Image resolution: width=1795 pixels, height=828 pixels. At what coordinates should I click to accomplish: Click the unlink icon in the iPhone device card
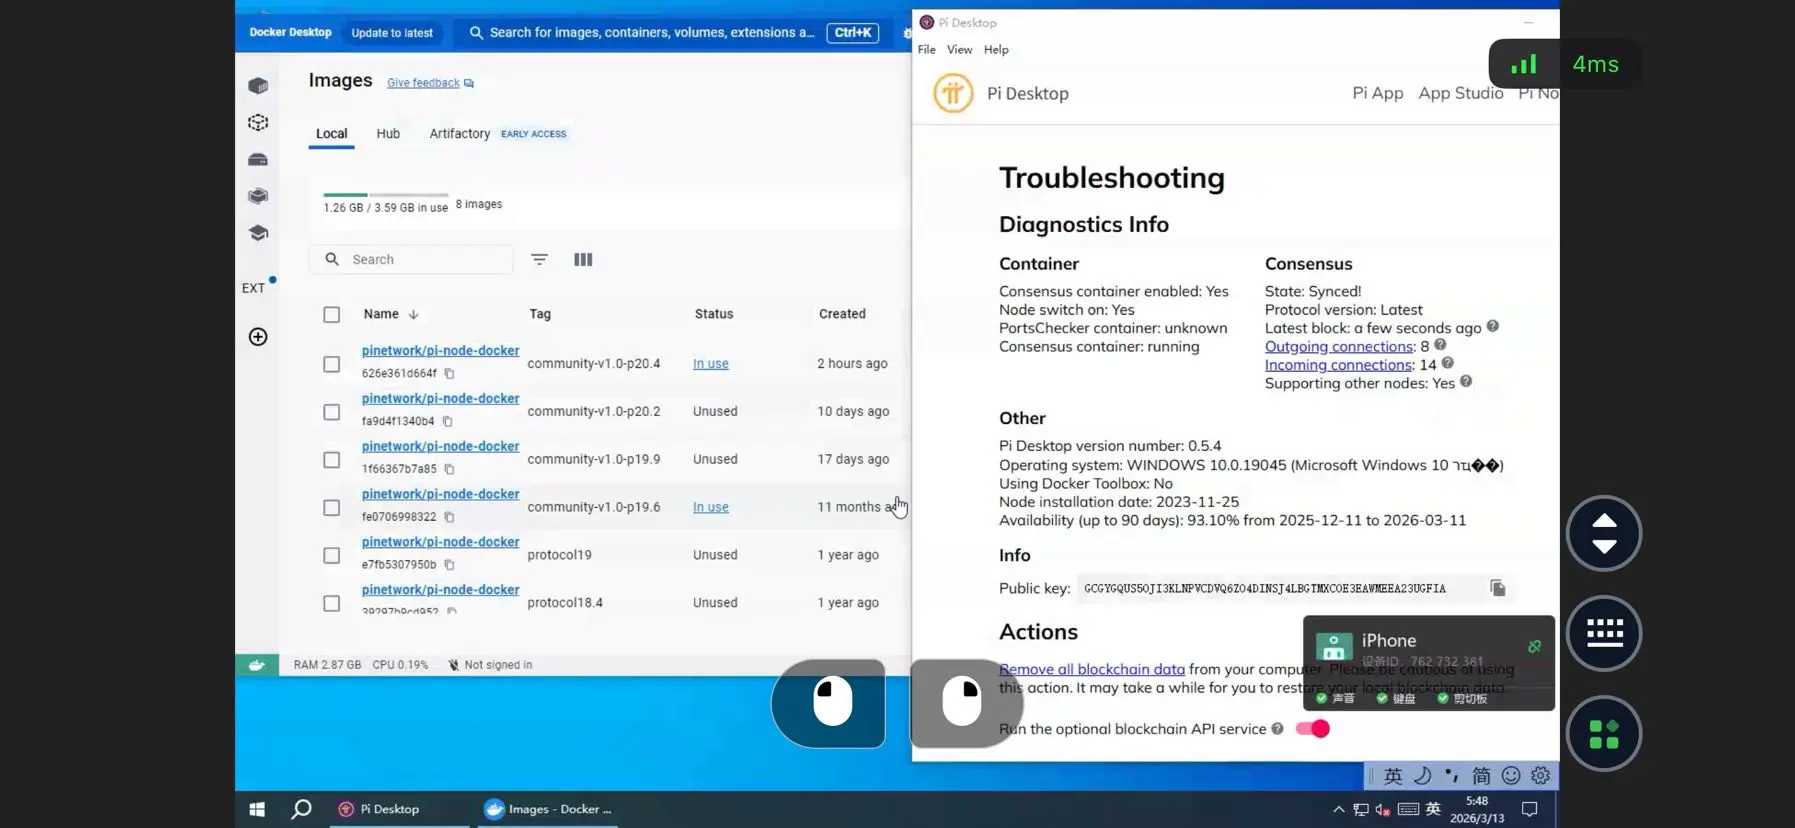[x=1534, y=646]
